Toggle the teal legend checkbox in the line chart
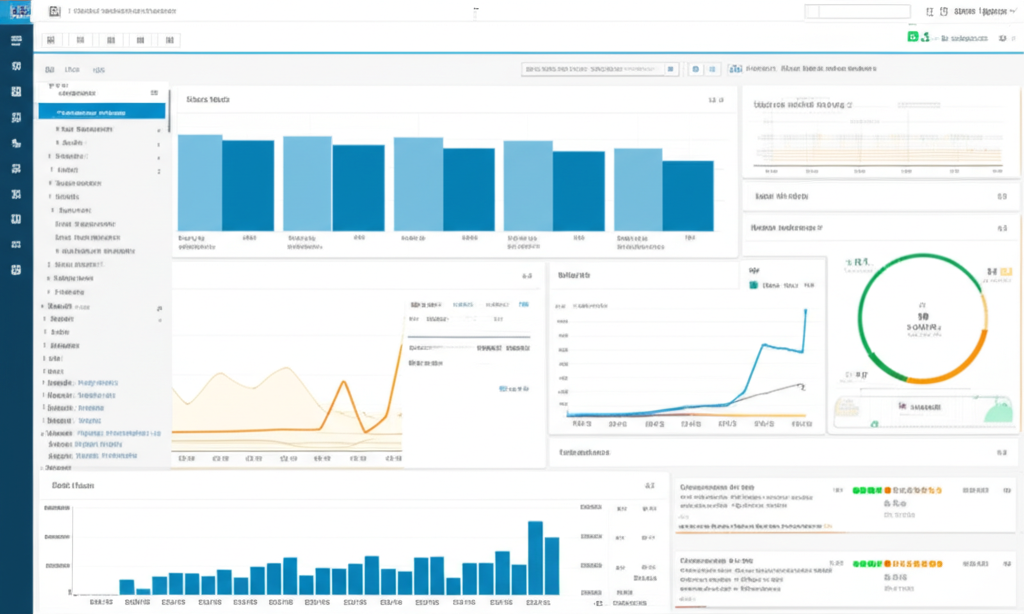The height and width of the screenshot is (614, 1024). point(753,285)
